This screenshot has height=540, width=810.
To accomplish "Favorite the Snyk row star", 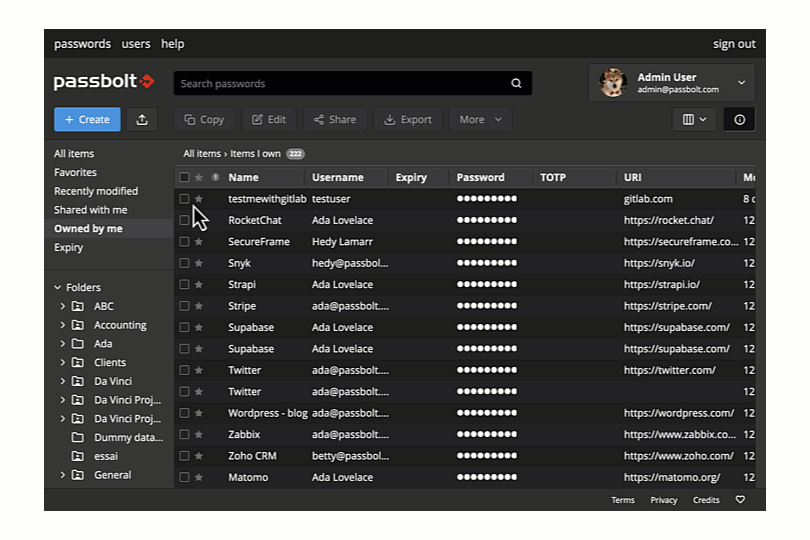I will tap(199, 263).
